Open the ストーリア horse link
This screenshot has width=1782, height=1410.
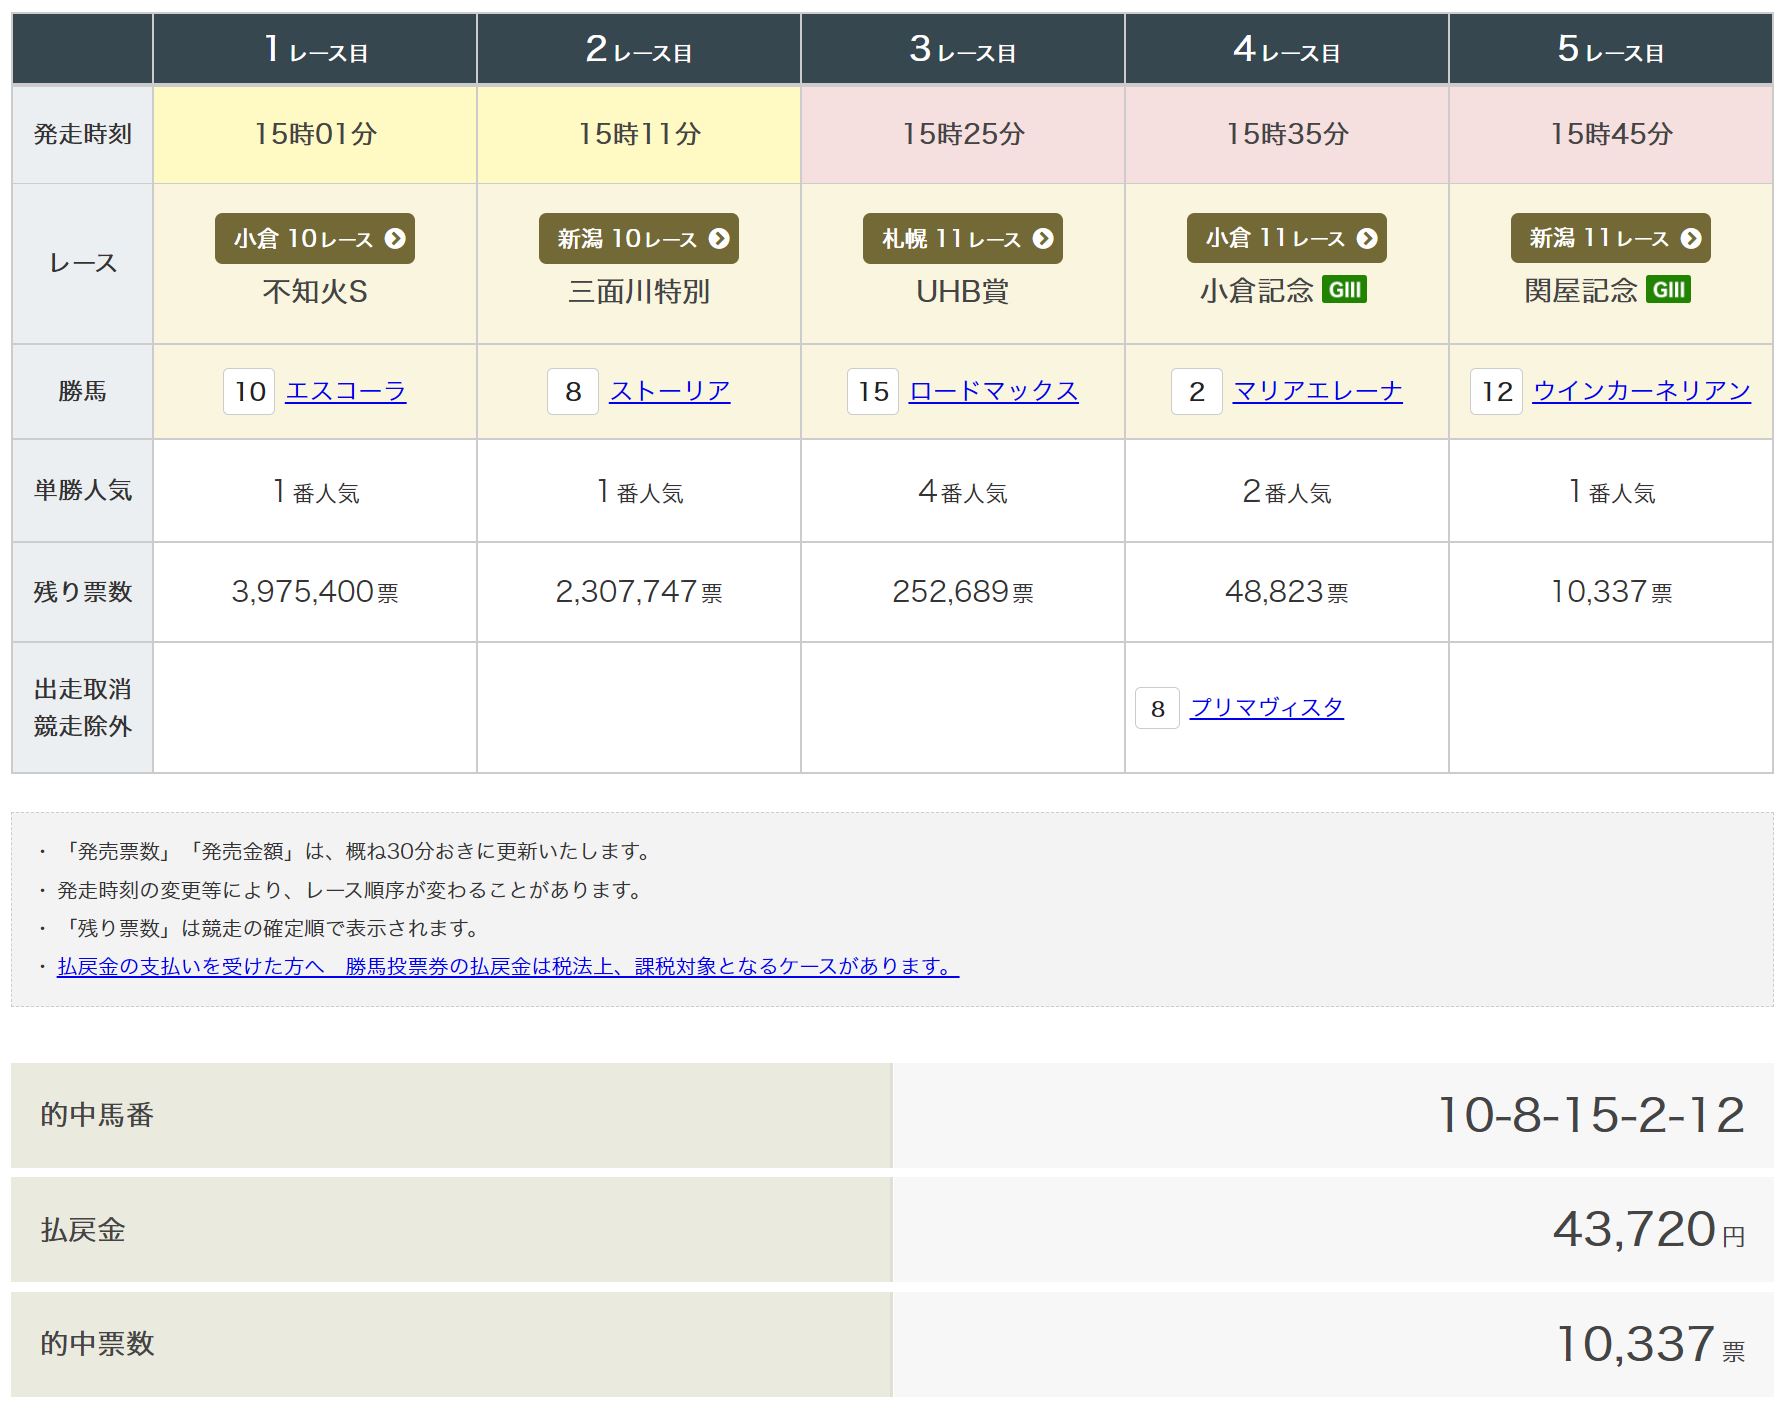click(x=670, y=391)
